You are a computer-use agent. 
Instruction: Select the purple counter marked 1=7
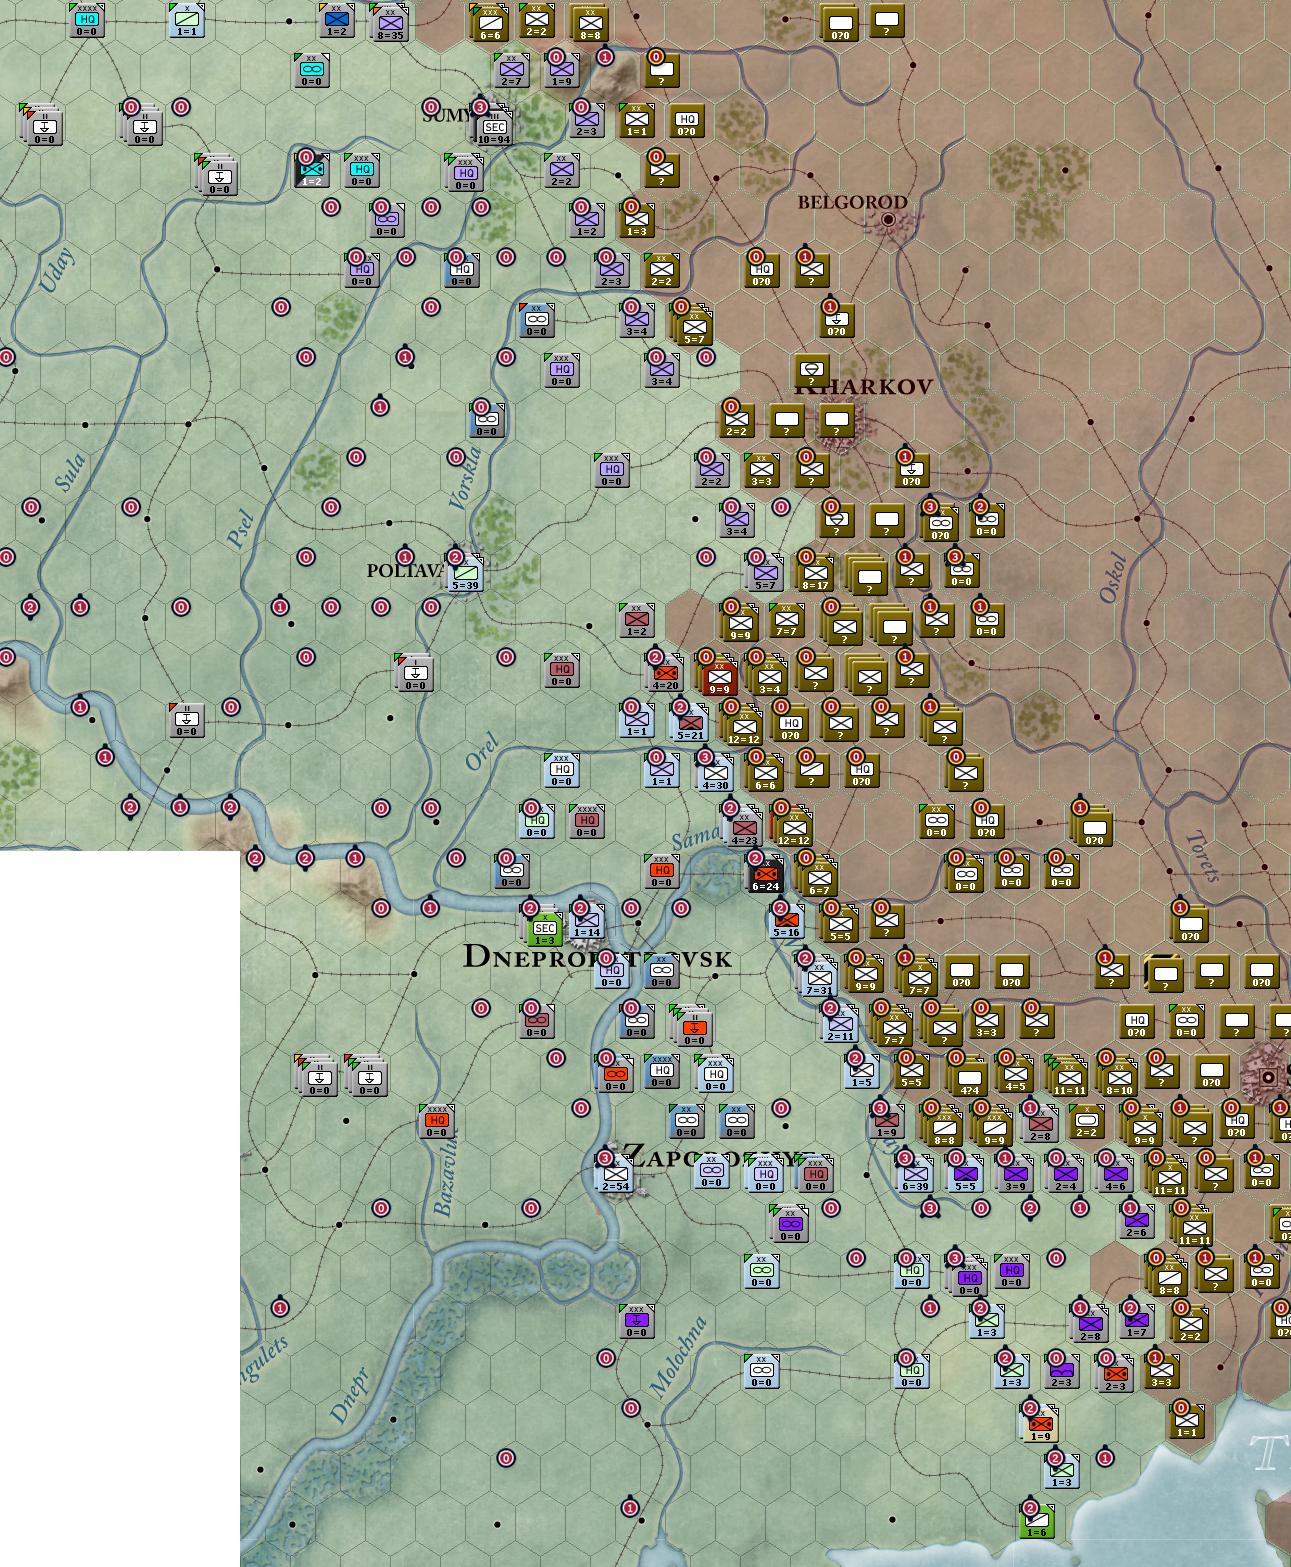[1137, 1321]
